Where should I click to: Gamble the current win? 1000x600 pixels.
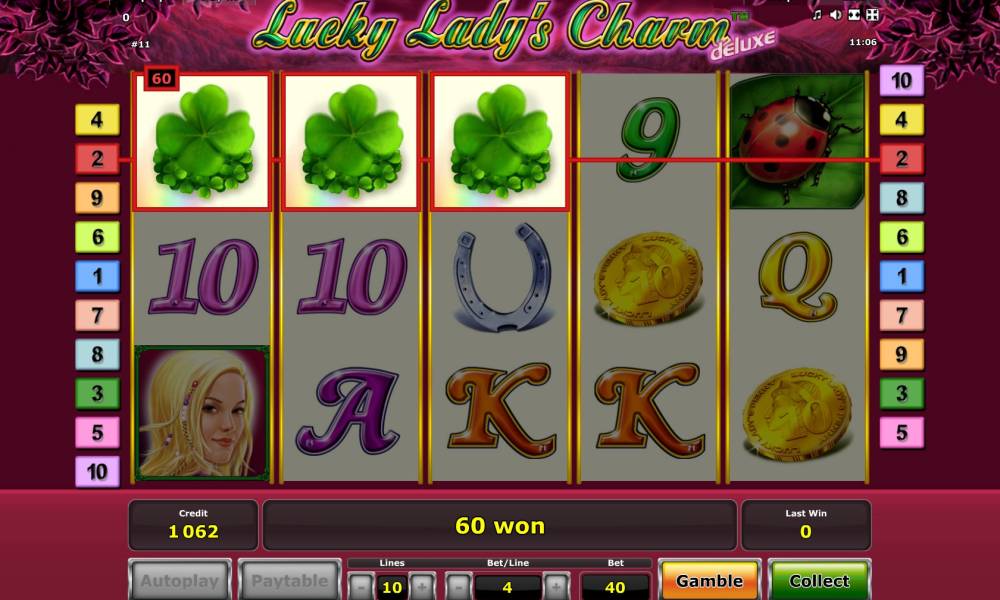click(x=709, y=580)
